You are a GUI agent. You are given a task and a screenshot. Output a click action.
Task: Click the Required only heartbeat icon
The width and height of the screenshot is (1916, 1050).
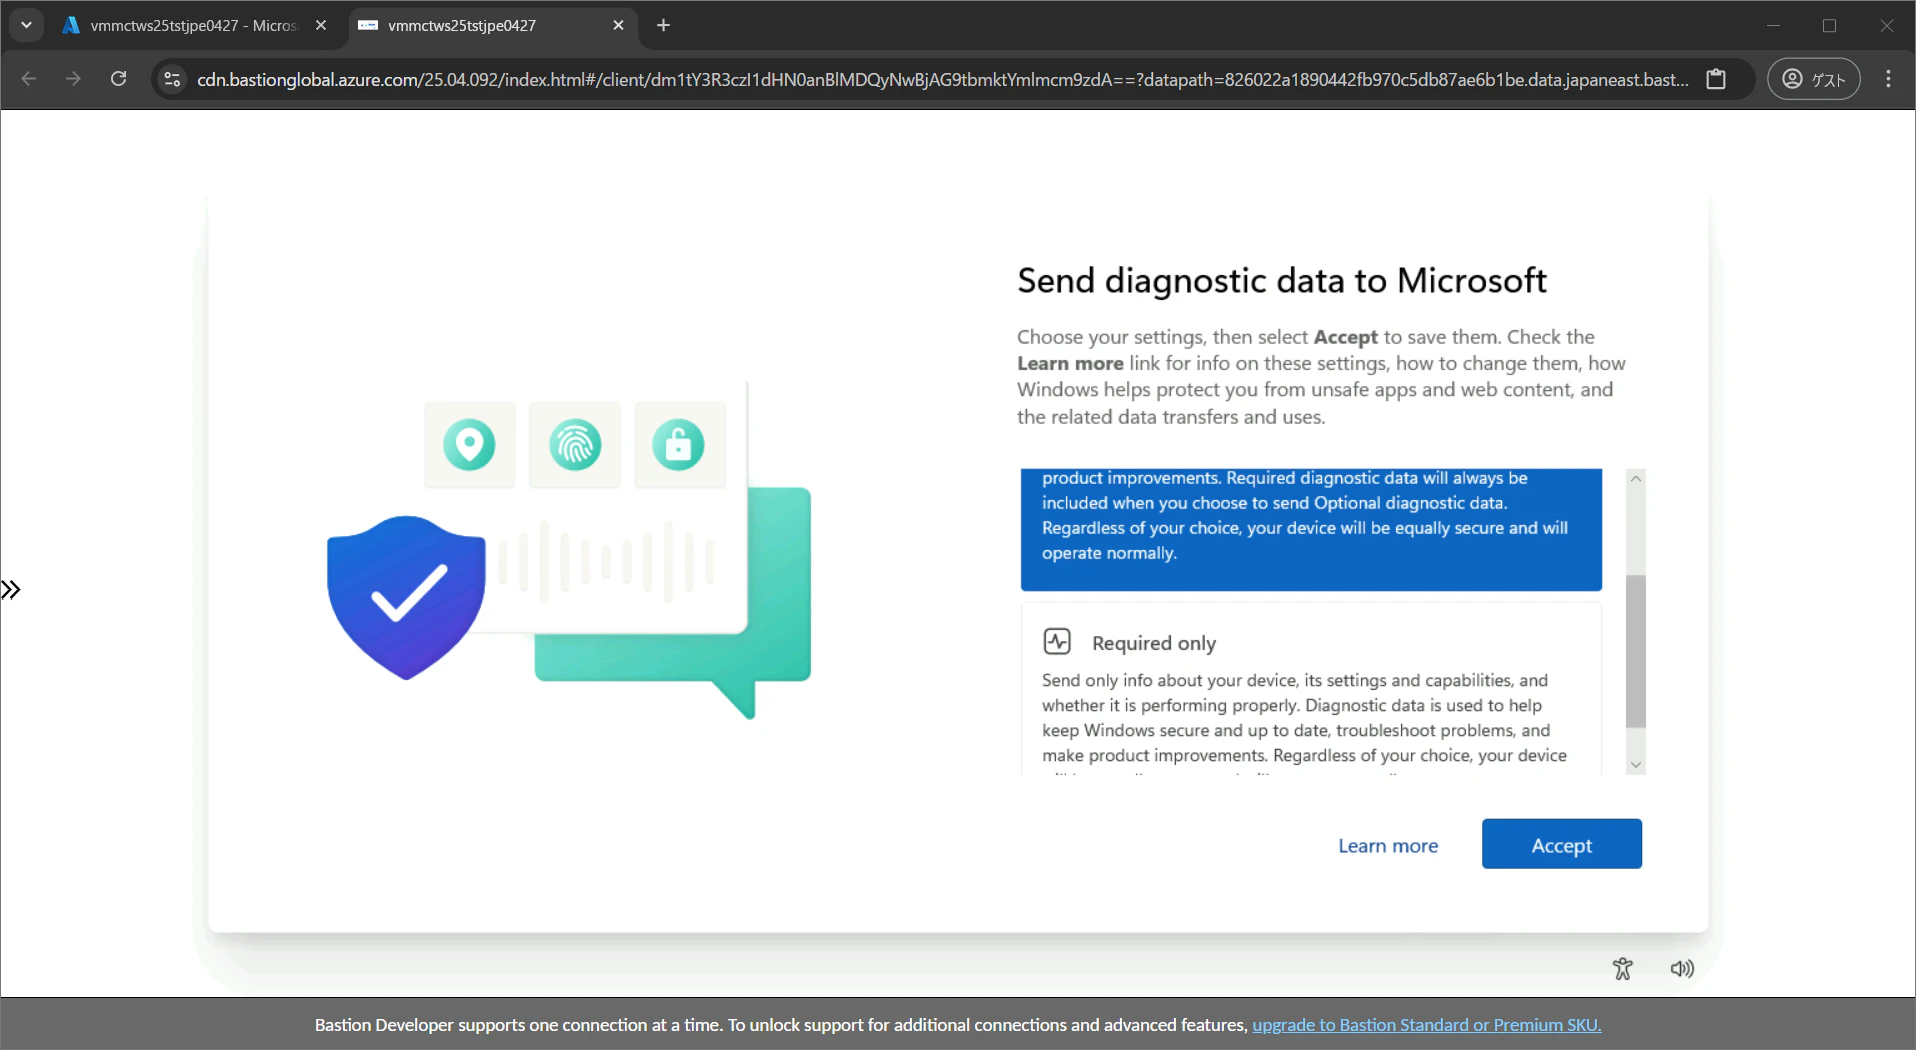[1057, 641]
